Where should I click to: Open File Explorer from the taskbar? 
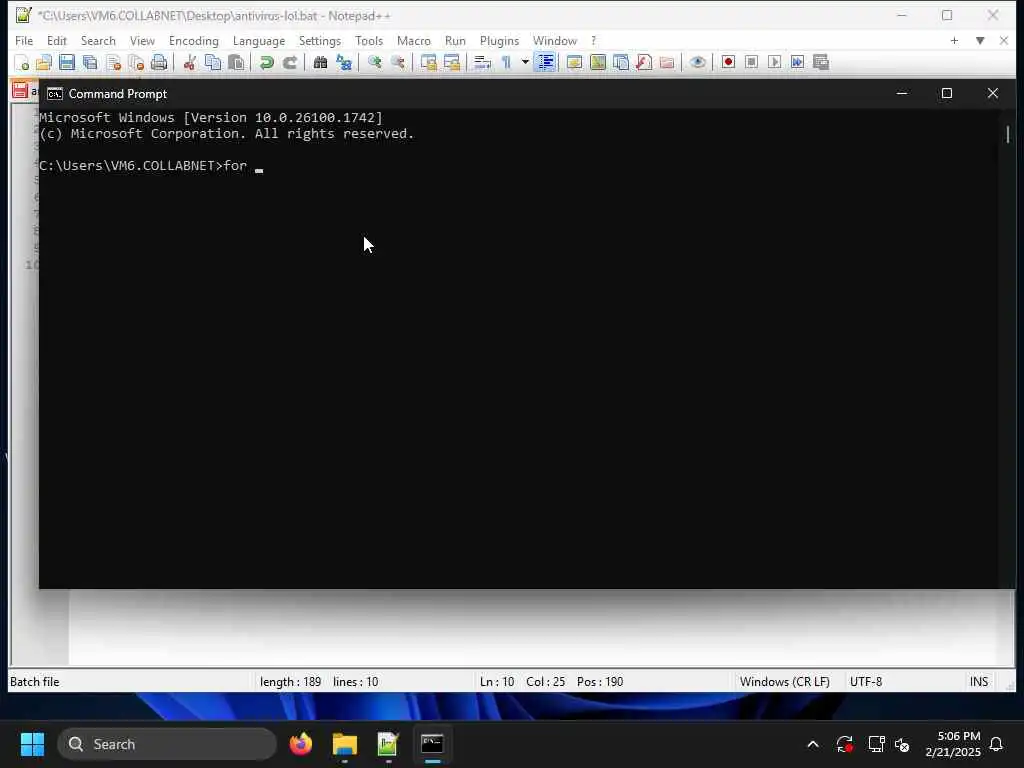coord(345,744)
